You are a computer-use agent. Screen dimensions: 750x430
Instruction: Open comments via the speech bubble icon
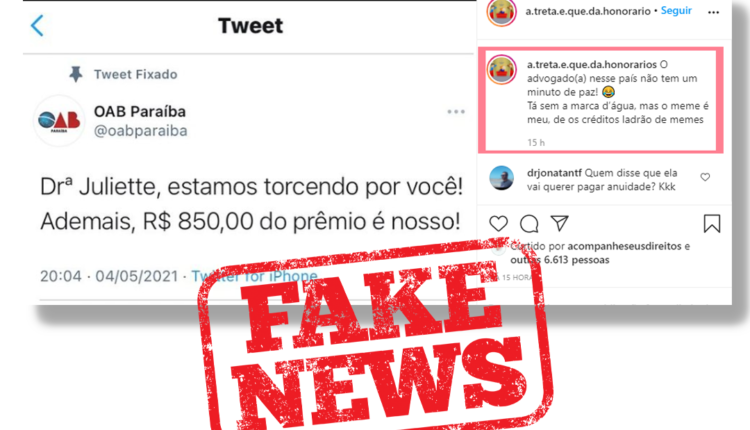(x=529, y=223)
